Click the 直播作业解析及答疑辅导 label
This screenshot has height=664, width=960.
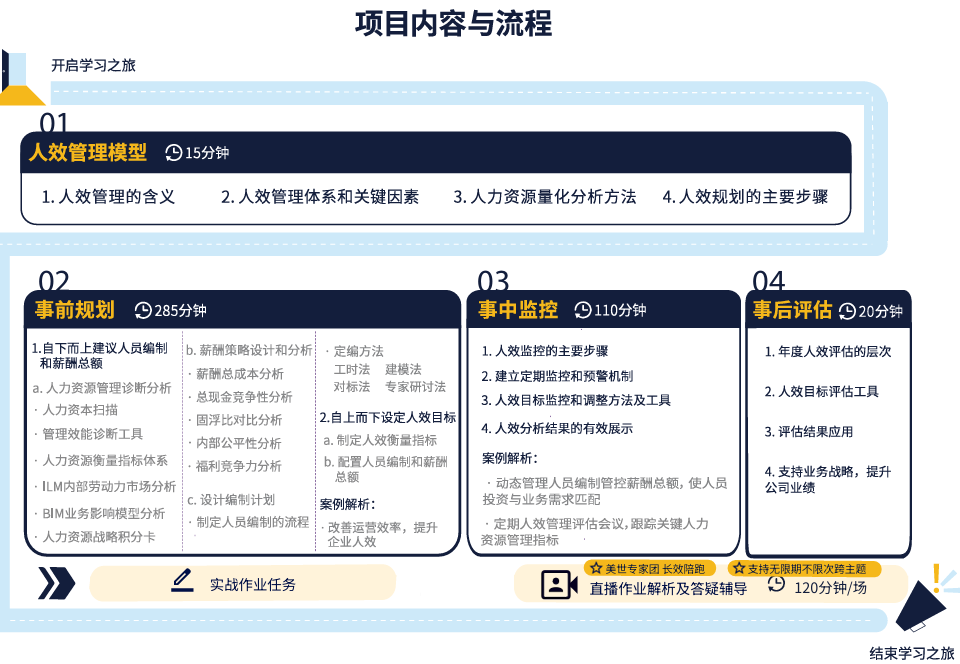tap(668, 589)
